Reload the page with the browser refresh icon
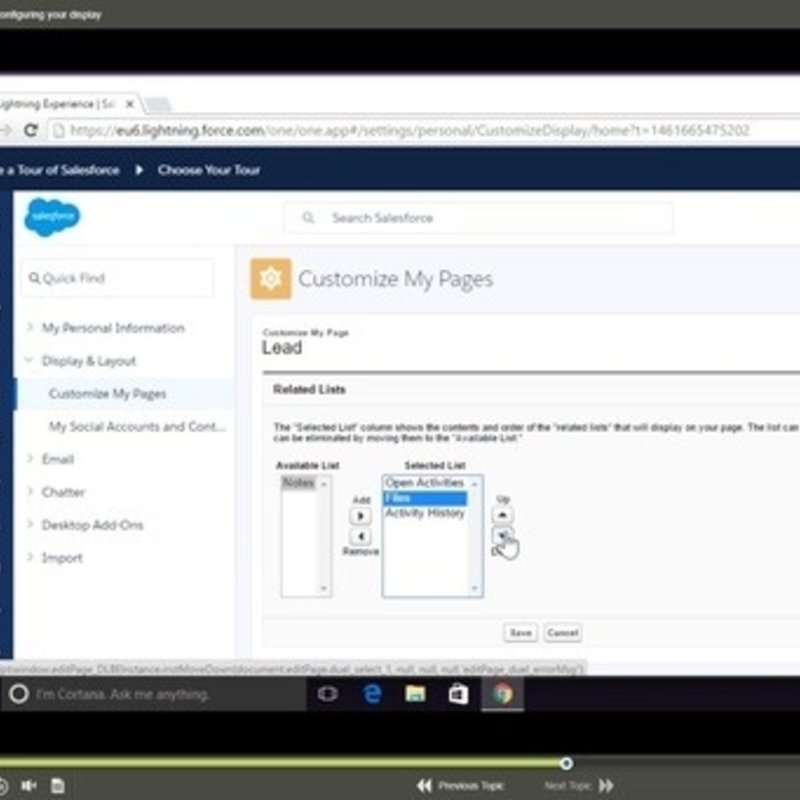 click(31, 131)
